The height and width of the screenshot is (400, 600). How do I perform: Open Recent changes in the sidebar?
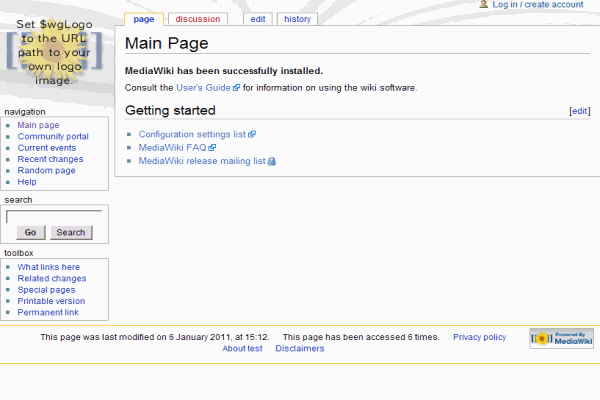[50, 159]
